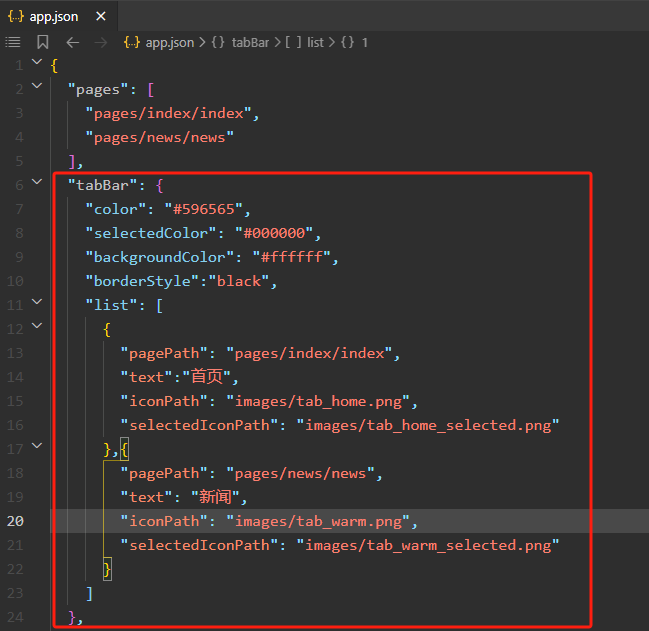Click the "pages" key on line 2
Screen dimensions: 649x631
tap(98, 89)
